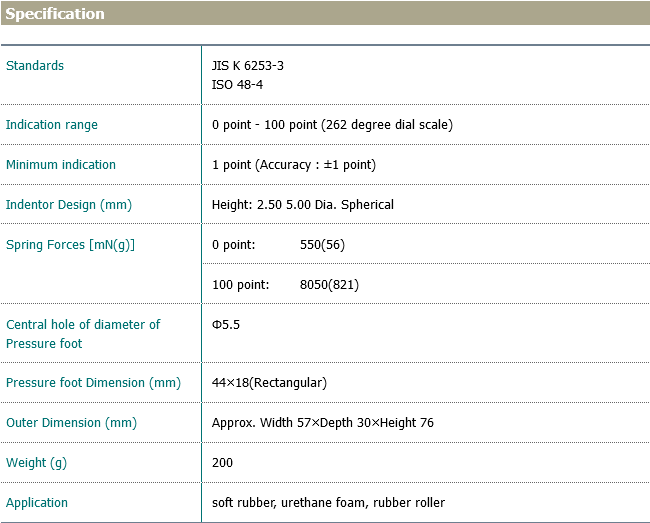Click the Weight value 200
Image resolution: width=650 pixels, height=523 pixels.
[222, 463]
